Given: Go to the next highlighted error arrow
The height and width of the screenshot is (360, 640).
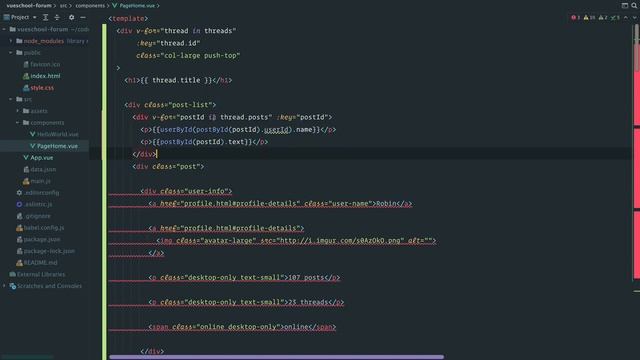Looking at the screenshot, I should tap(635, 18).
